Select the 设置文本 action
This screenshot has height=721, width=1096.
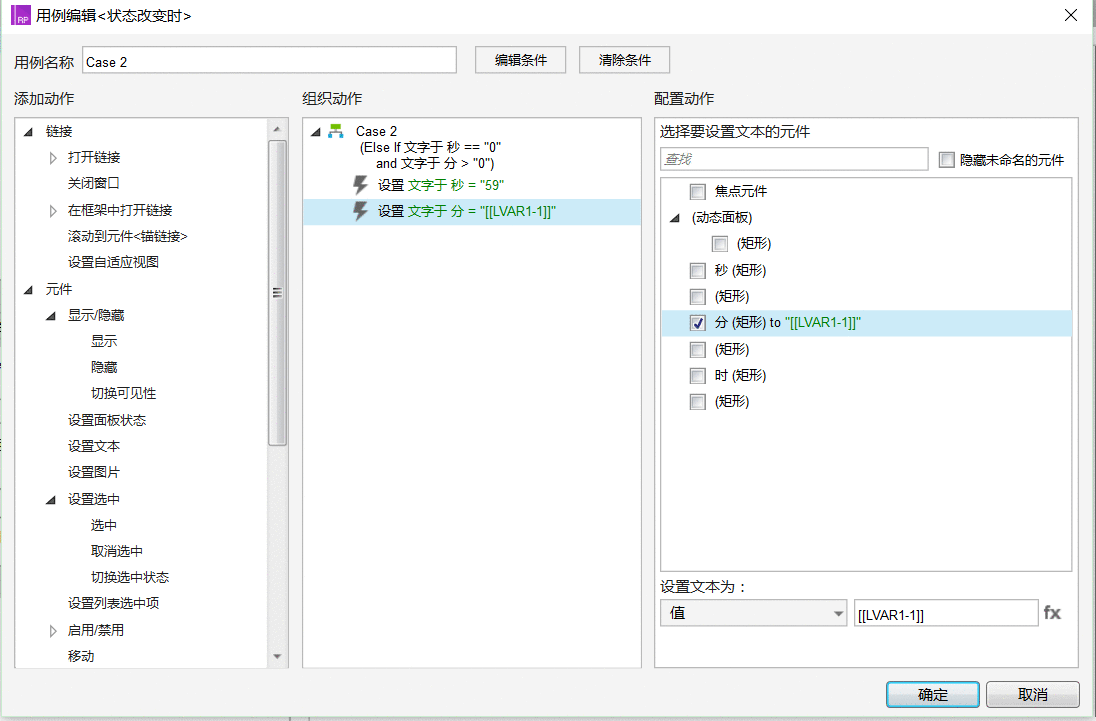click(x=94, y=446)
